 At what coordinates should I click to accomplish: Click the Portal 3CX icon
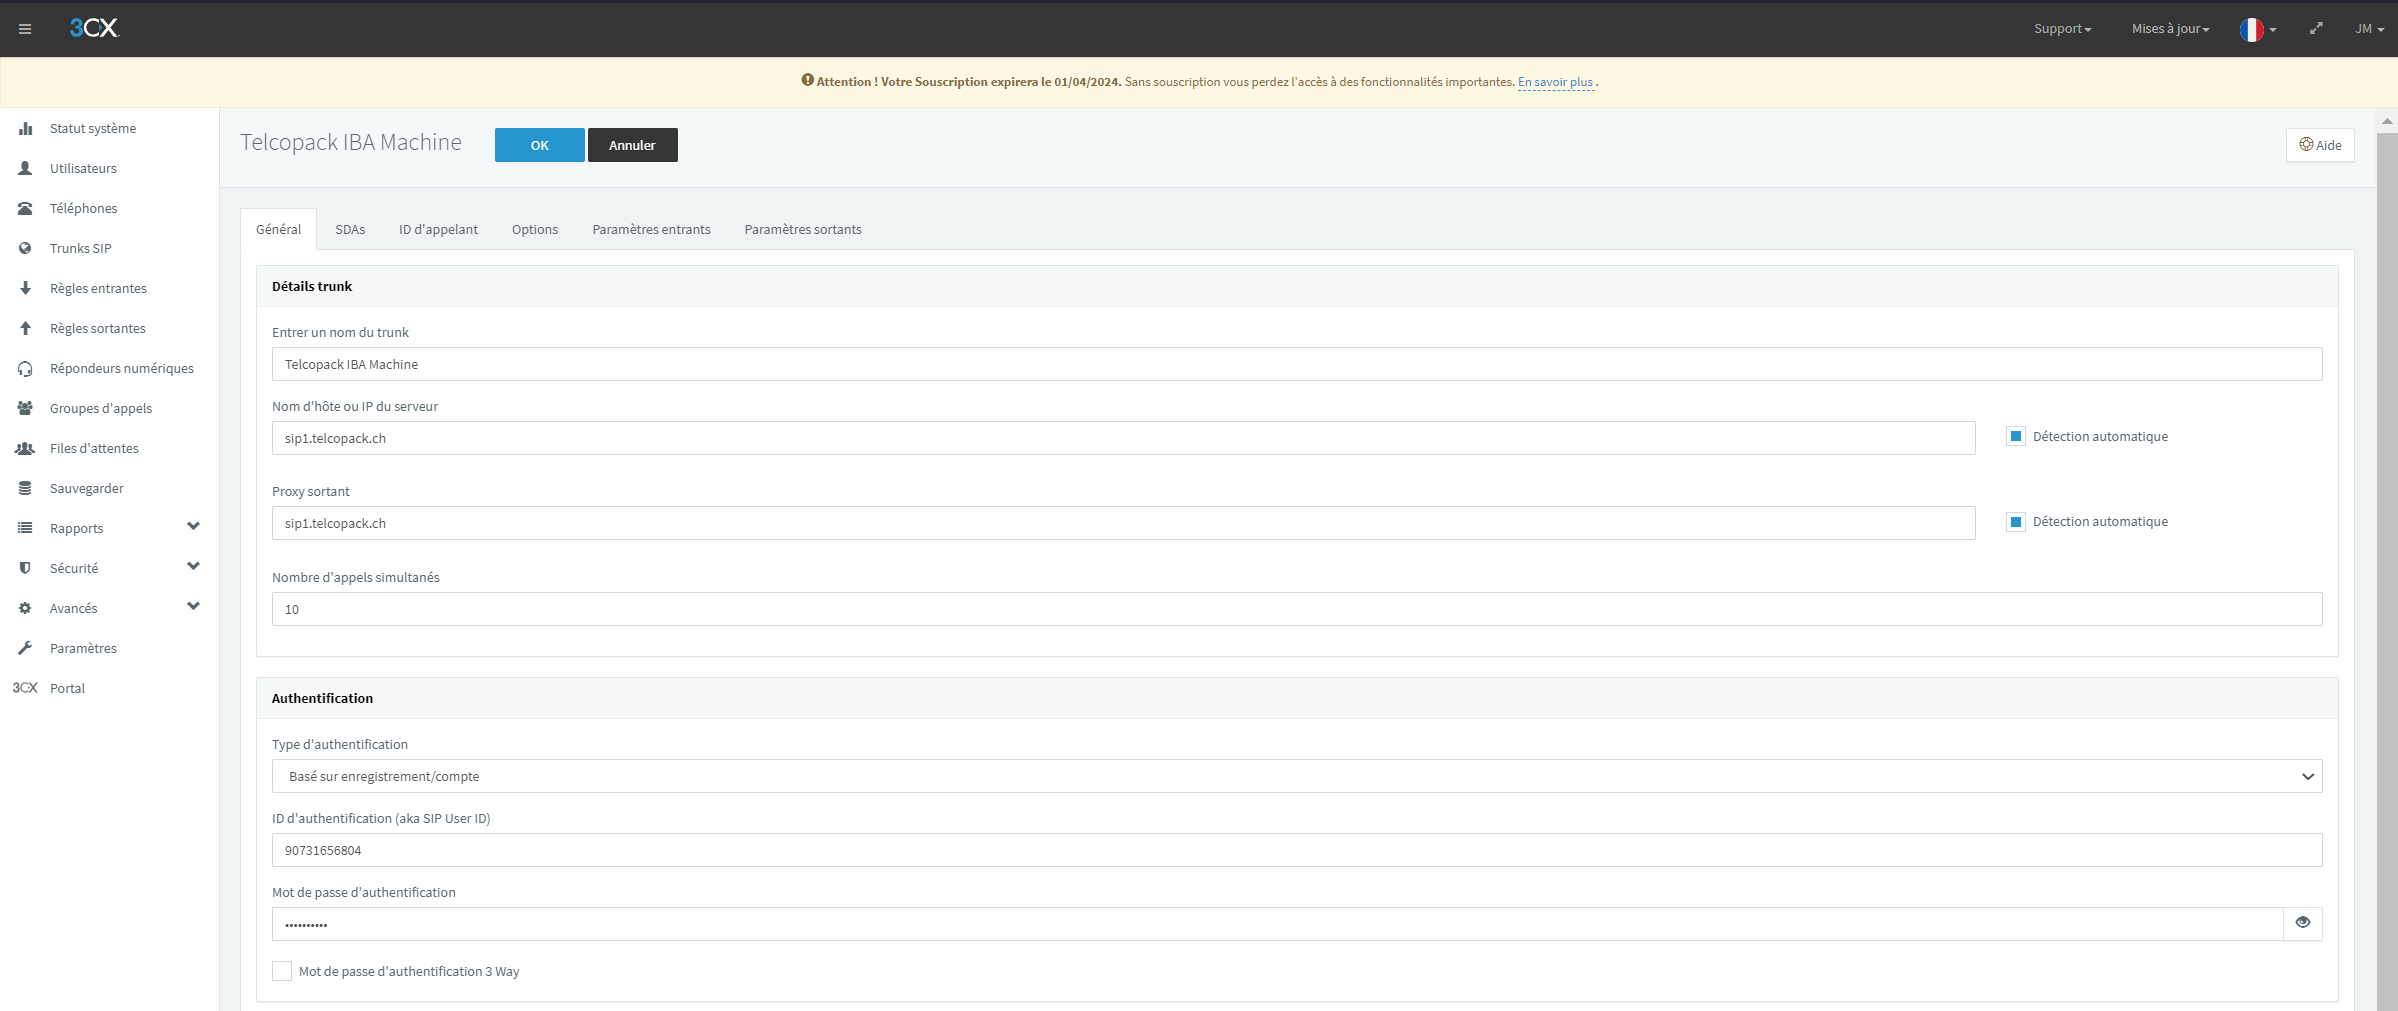pyautogui.click(x=25, y=688)
